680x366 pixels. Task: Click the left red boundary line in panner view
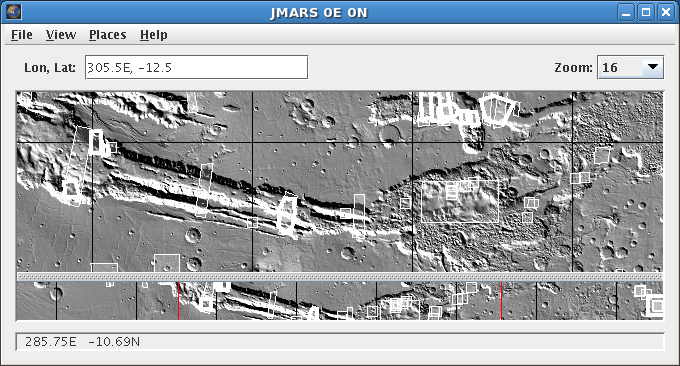pyautogui.click(x=178, y=301)
